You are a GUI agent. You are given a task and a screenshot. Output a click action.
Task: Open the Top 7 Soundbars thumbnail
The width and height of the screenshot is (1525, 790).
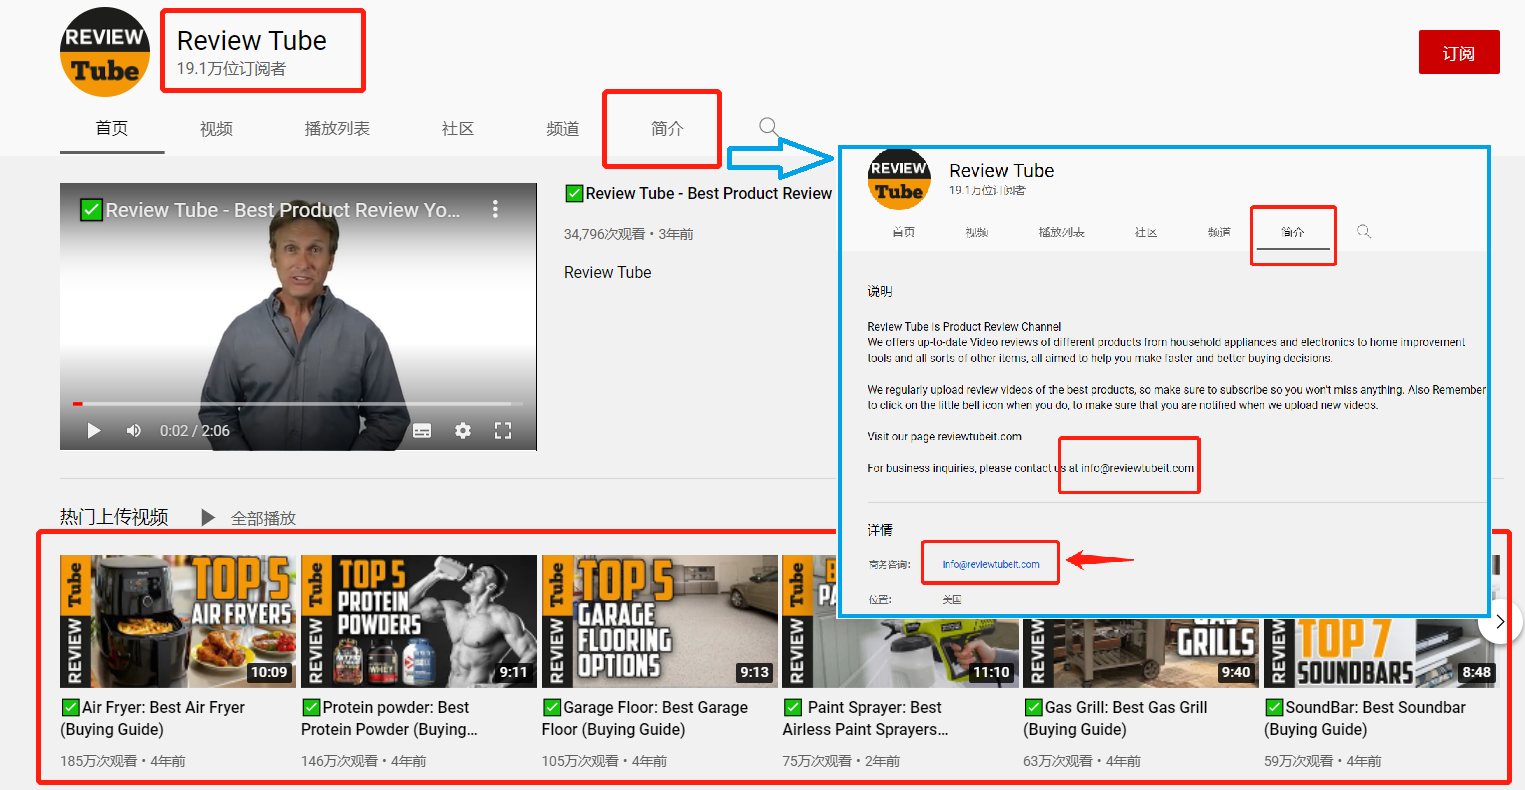tap(1382, 652)
